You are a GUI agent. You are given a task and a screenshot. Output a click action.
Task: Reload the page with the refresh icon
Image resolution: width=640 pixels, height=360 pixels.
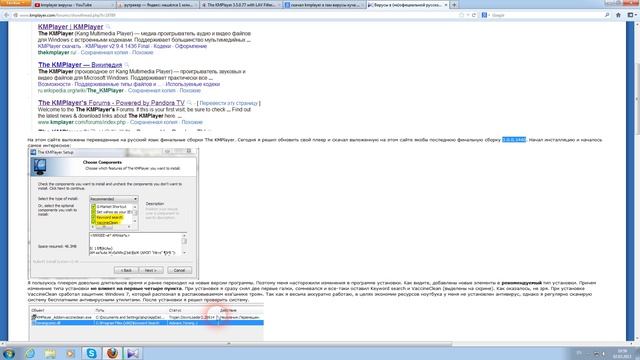coord(474,15)
